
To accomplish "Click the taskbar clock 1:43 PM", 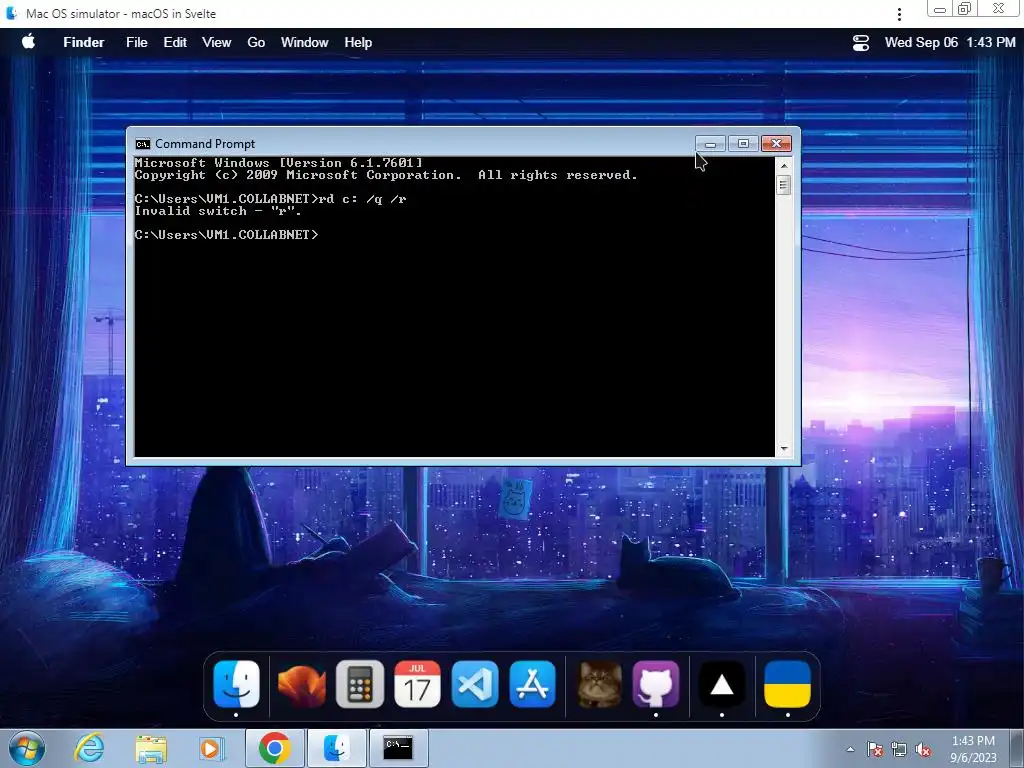I will pyautogui.click(x=973, y=749).
